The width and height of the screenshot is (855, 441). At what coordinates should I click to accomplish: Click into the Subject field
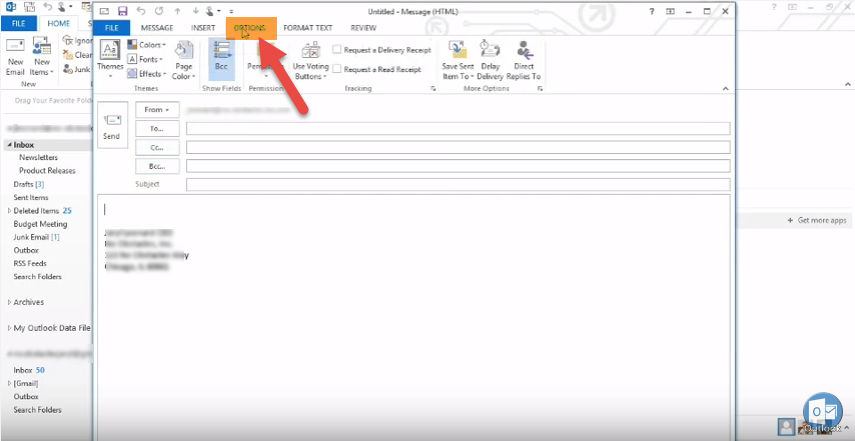pos(457,185)
